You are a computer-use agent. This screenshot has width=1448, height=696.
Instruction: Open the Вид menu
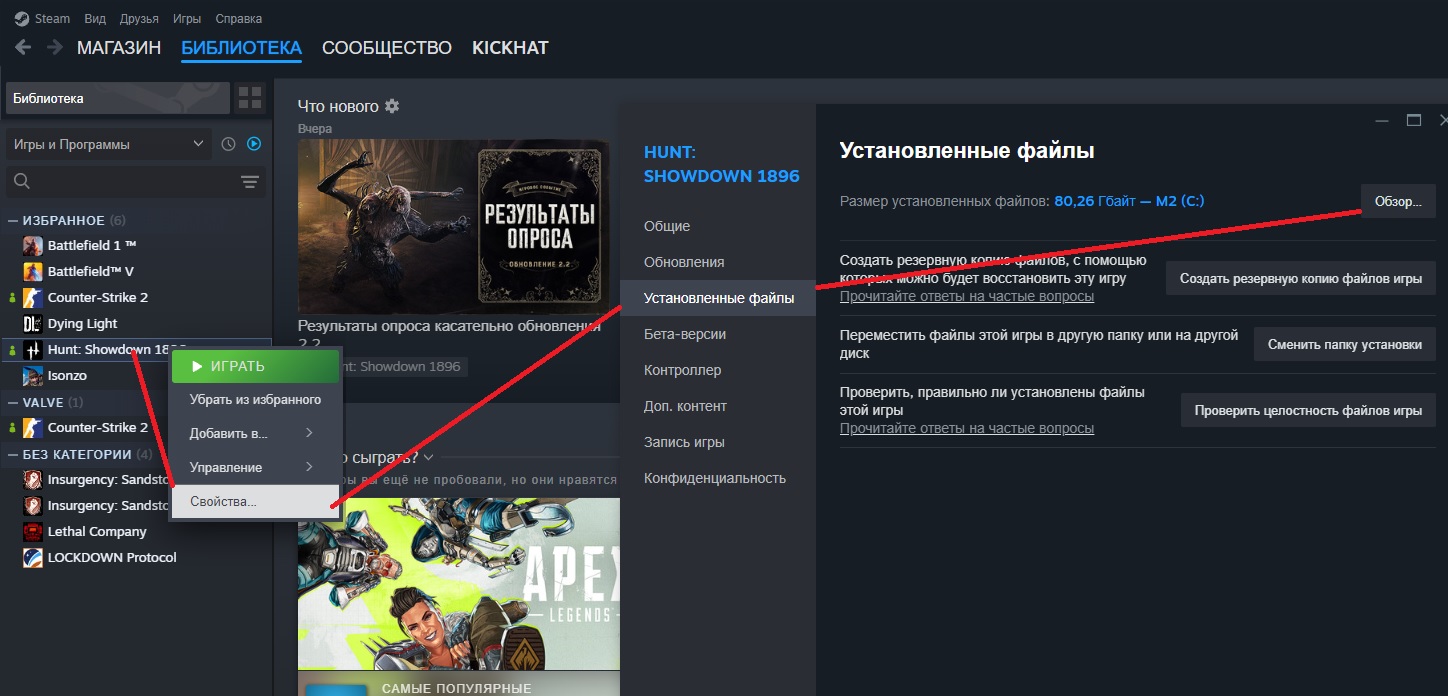96,19
